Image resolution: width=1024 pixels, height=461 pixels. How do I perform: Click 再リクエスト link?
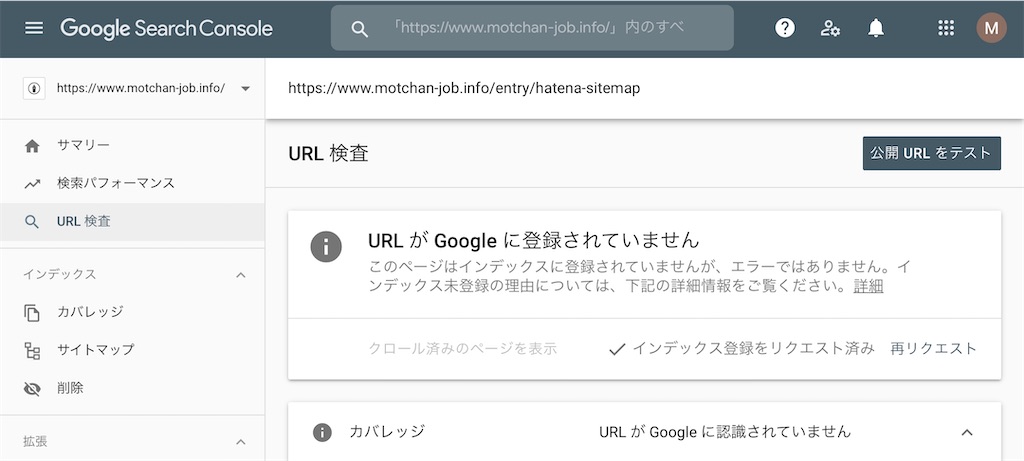point(933,349)
